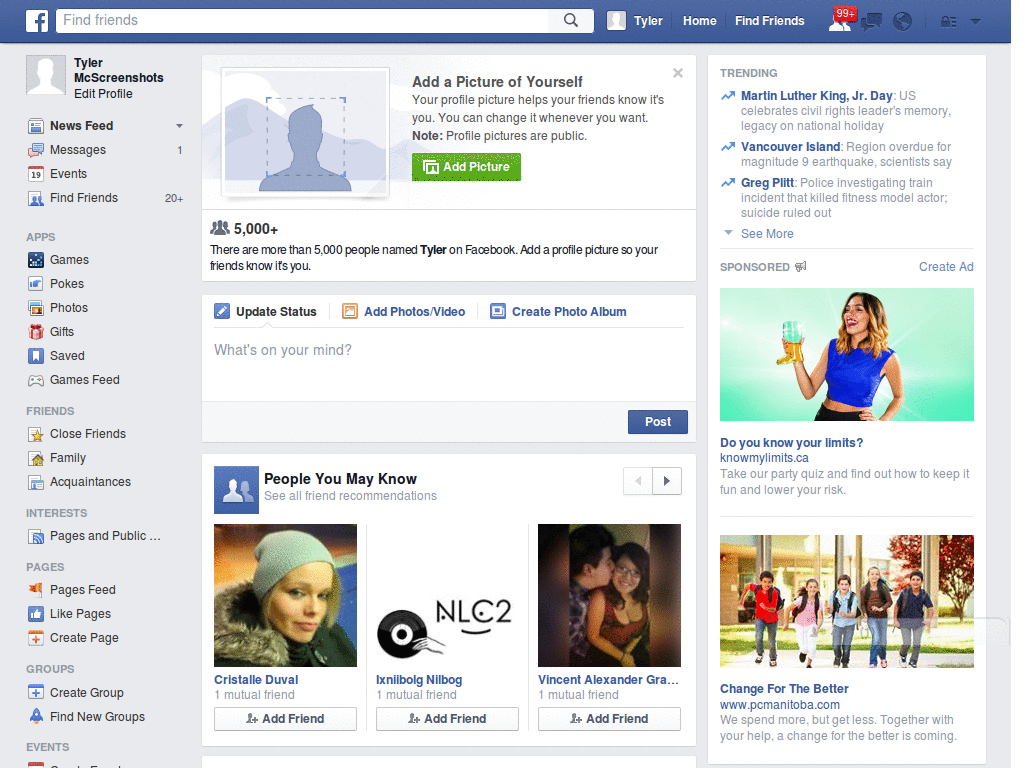Click the Create Page plus icon

pyautogui.click(x=36, y=638)
